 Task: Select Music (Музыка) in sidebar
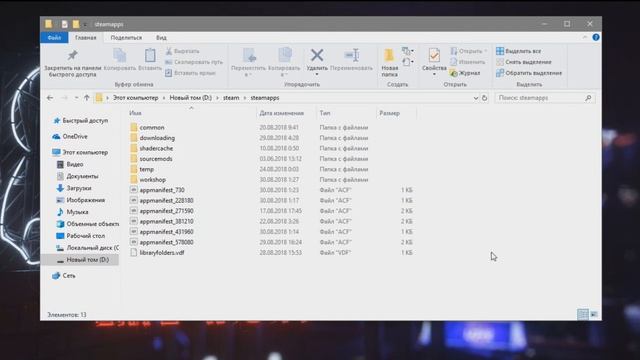pos(73,212)
